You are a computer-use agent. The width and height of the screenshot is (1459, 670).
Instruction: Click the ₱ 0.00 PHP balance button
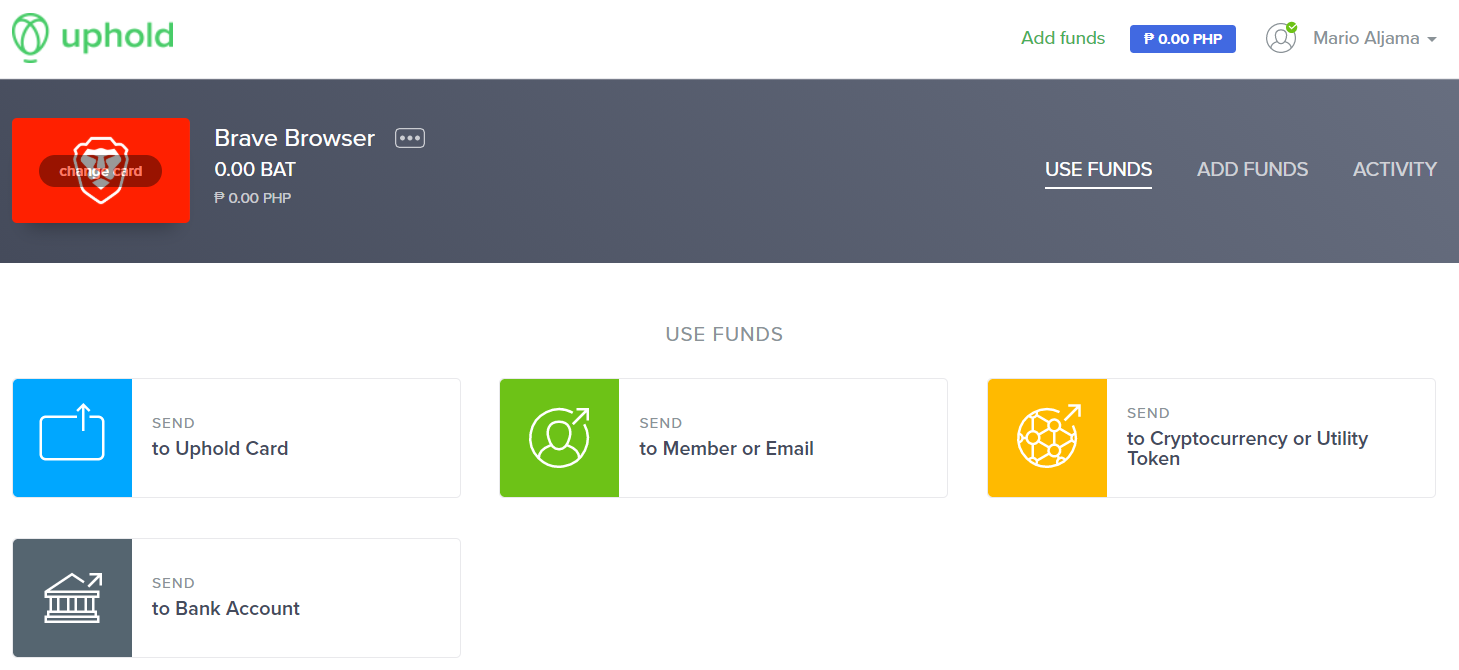(x=1183, y=39)
